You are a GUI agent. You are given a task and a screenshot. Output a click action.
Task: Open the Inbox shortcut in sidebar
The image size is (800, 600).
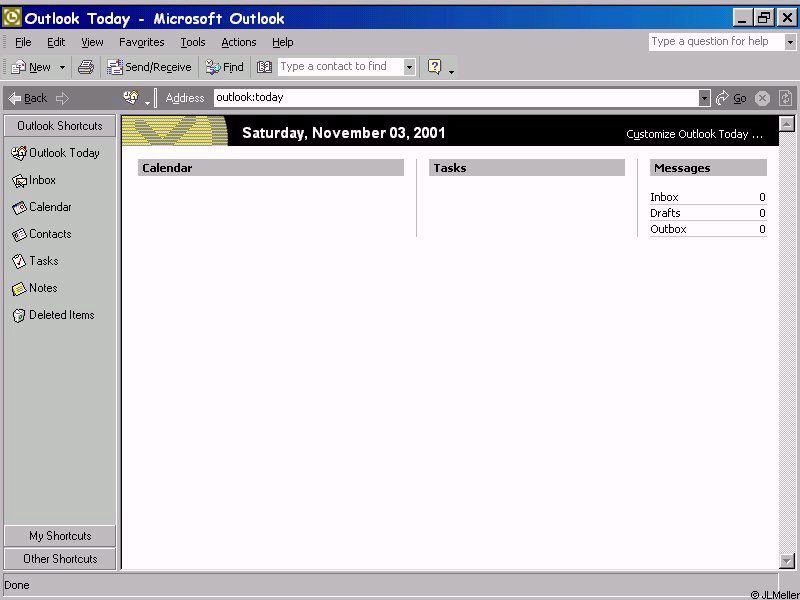coord(34,180)
